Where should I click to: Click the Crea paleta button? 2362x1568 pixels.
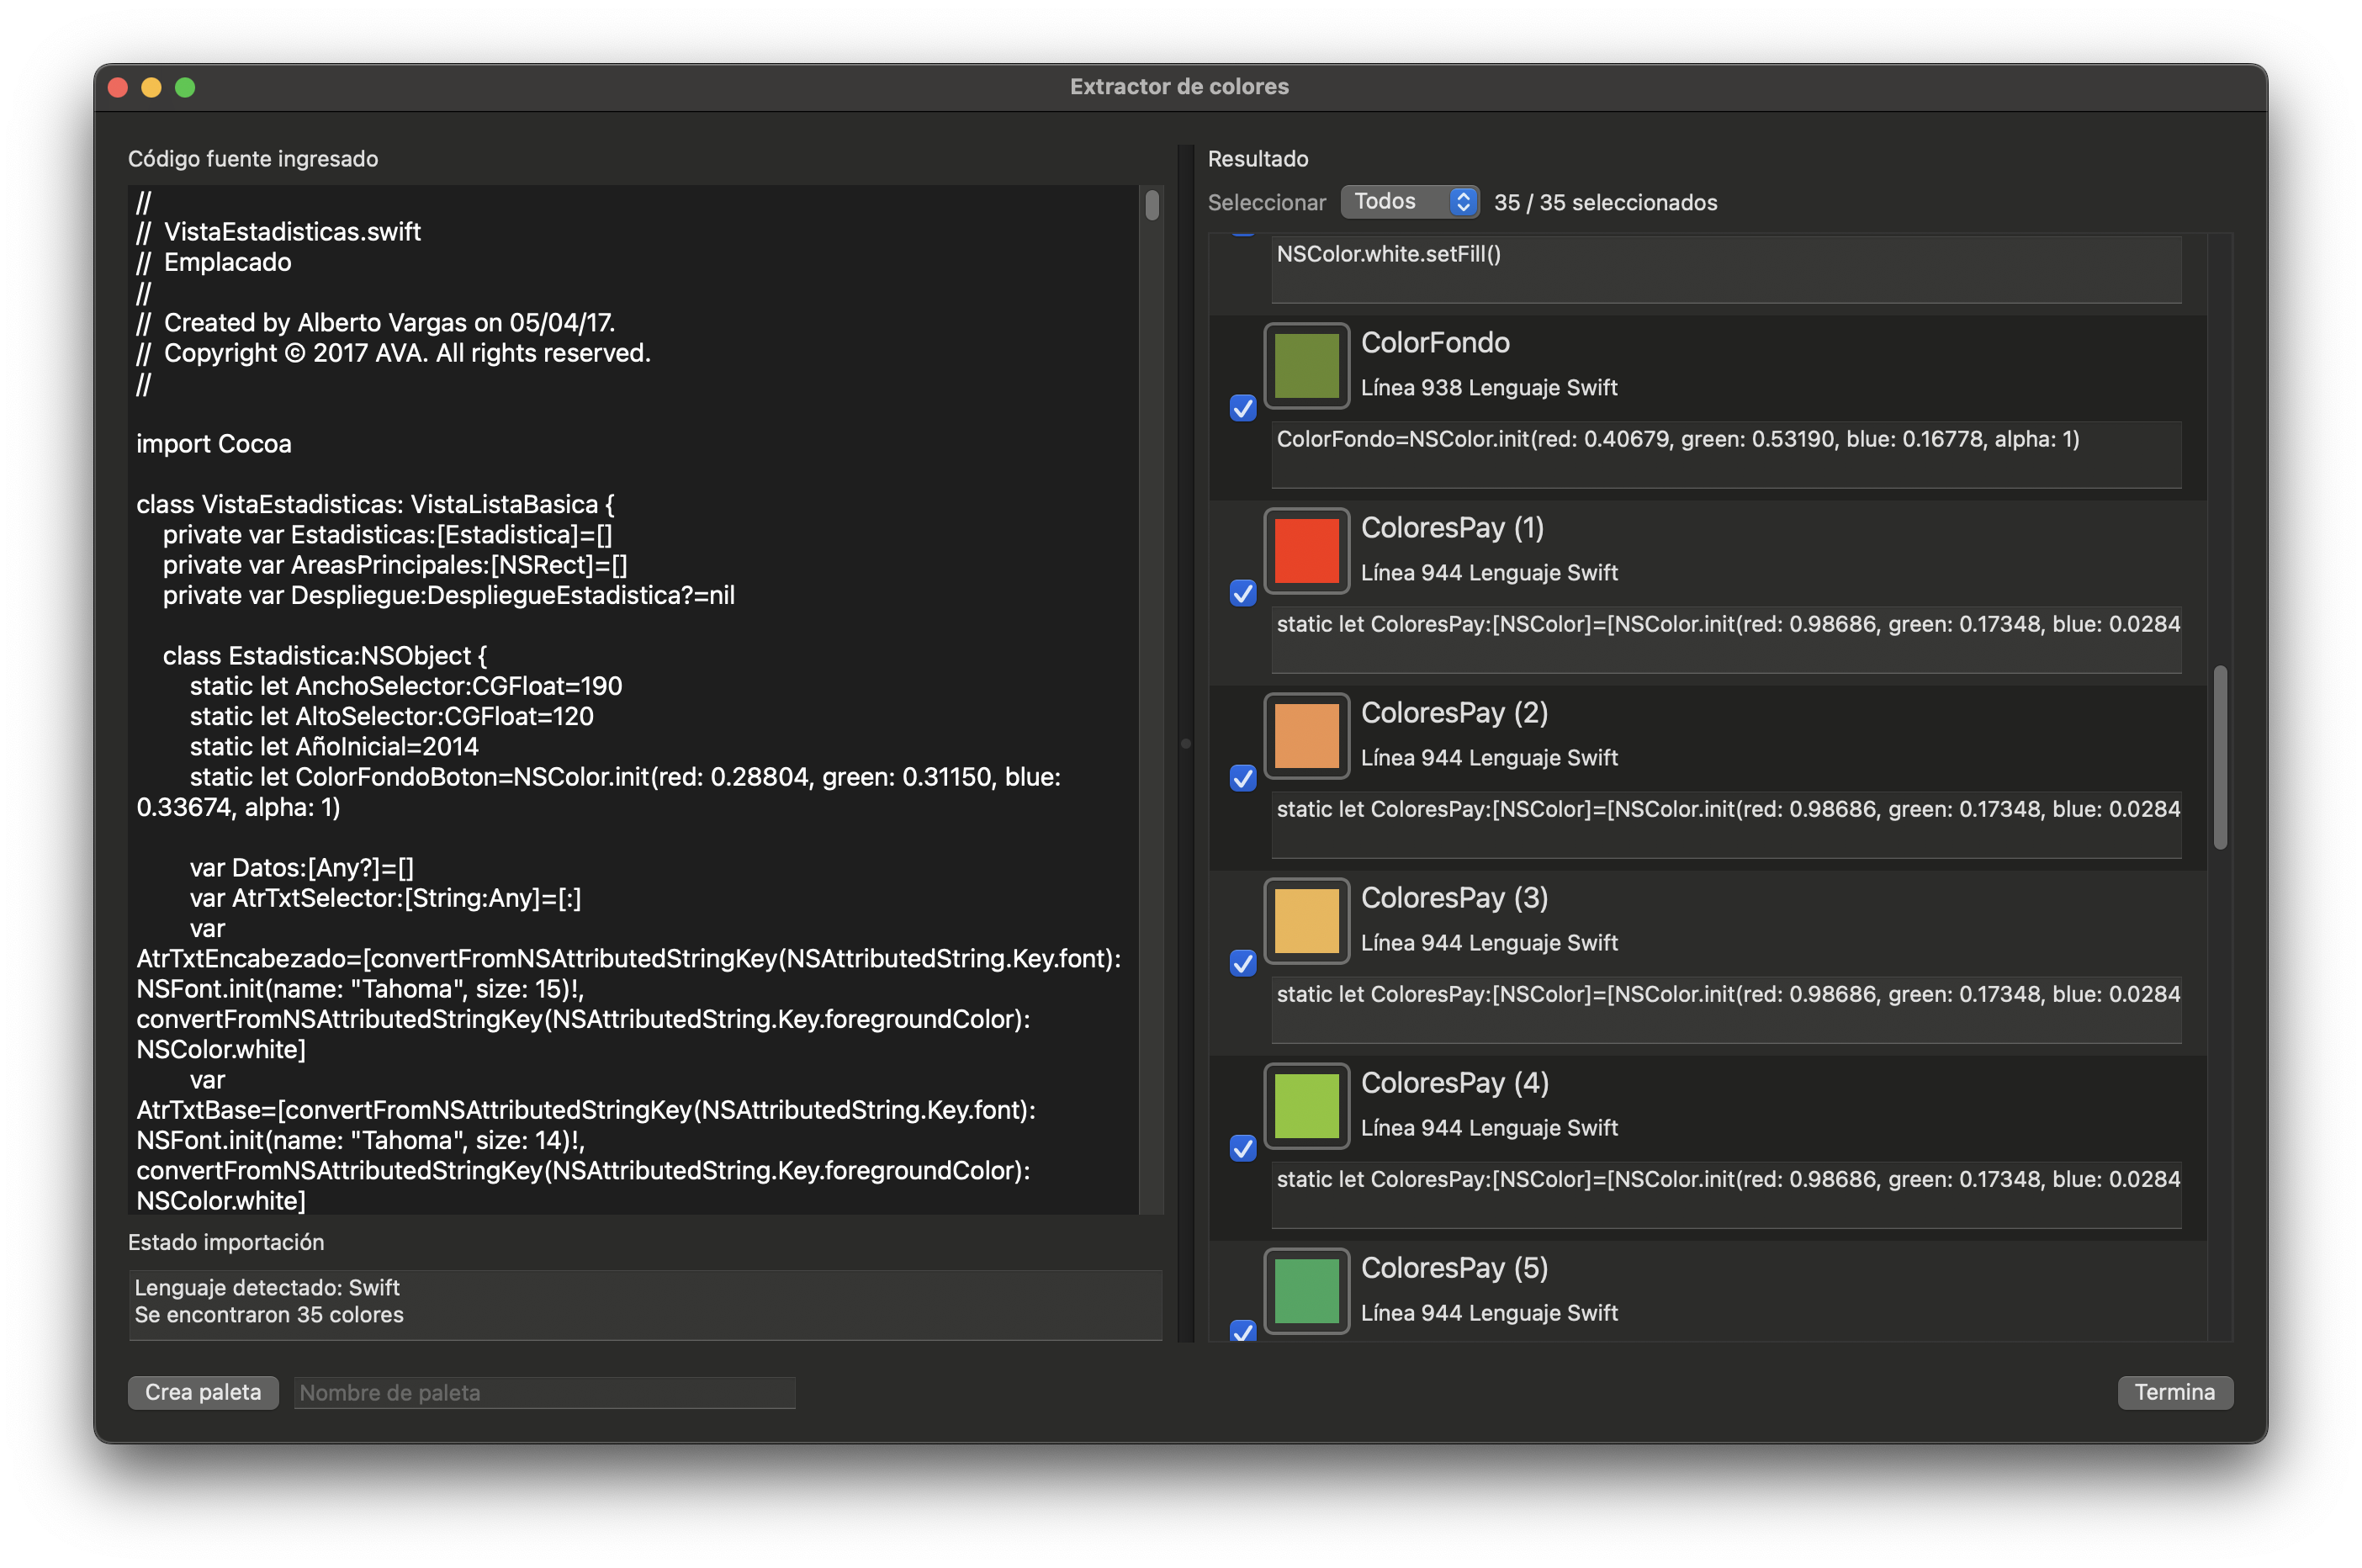[x=203, y=1392]
